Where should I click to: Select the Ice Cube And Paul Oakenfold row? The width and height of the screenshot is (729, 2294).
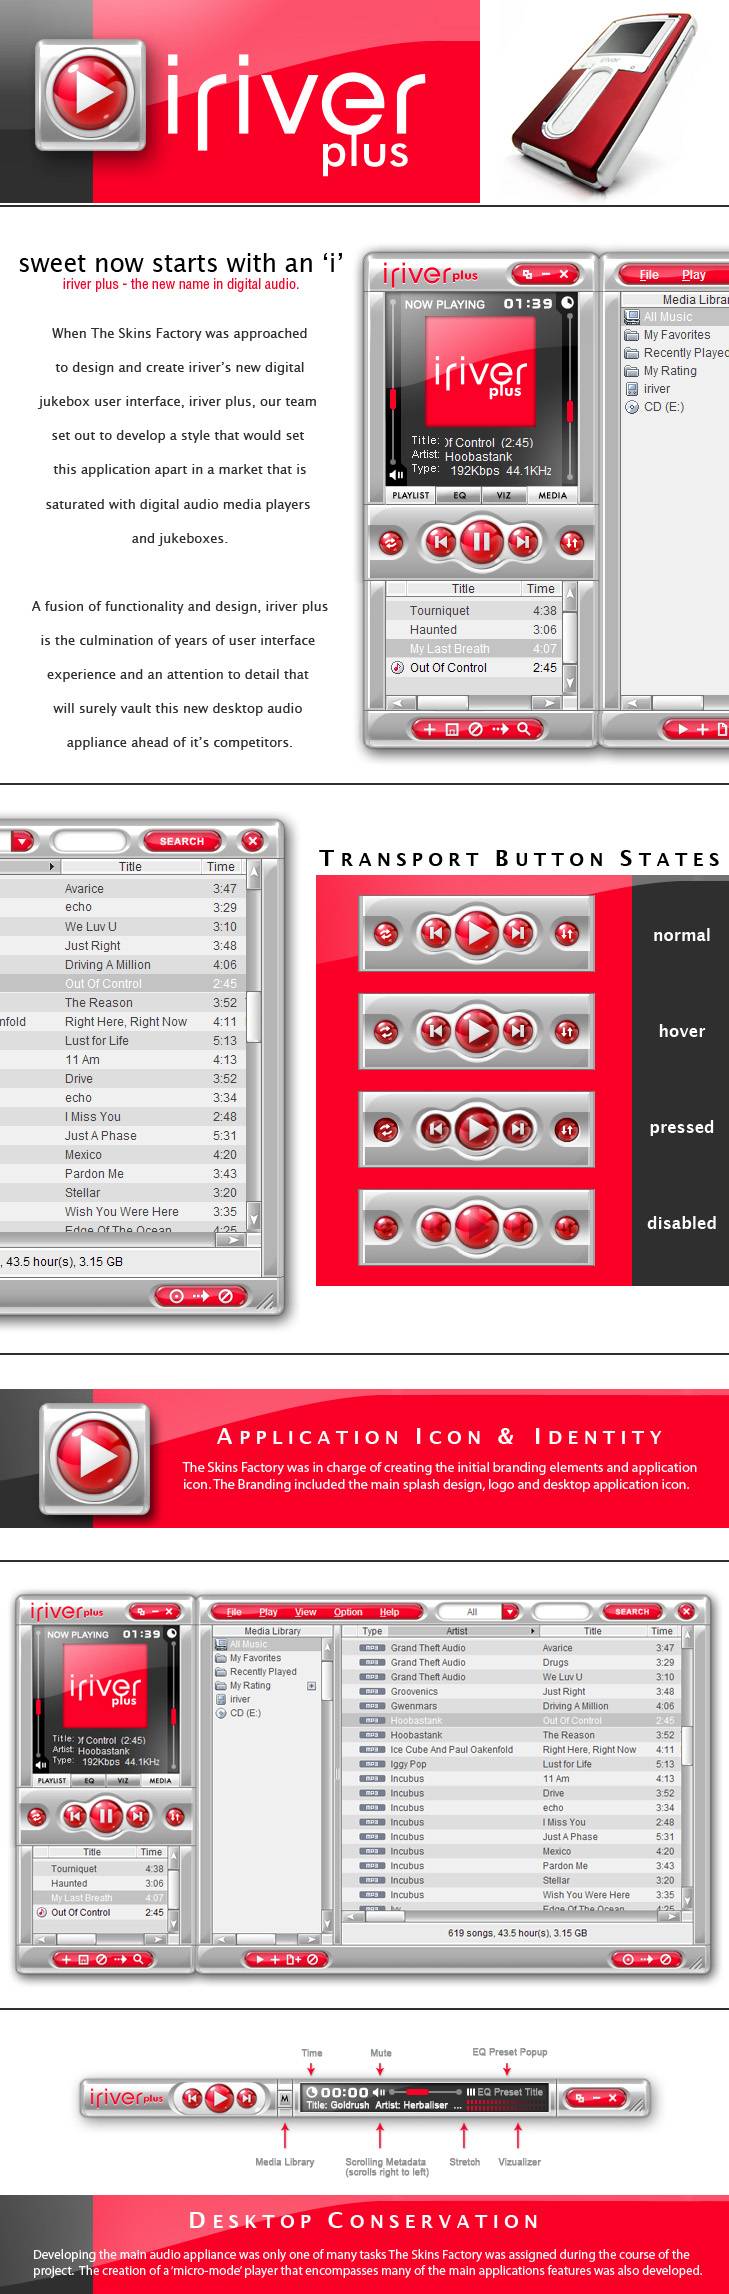[x=451, y=1750]
